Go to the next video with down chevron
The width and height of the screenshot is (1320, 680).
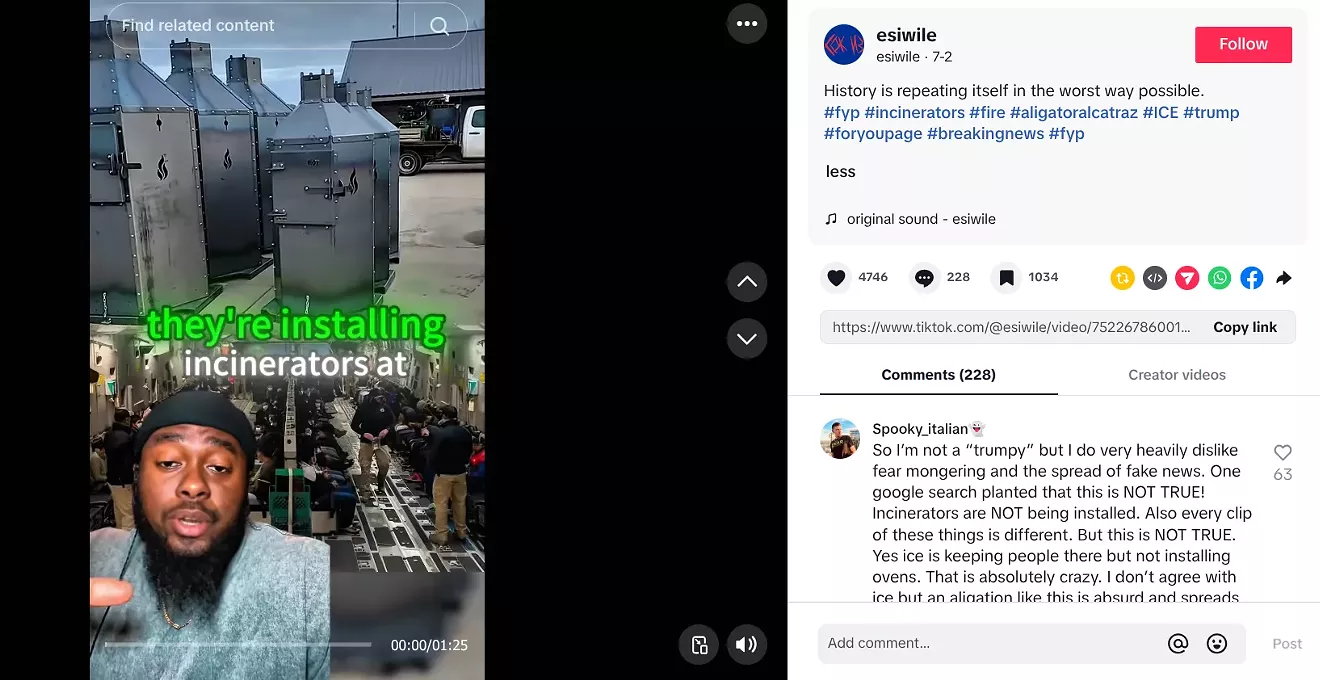coord(747,339)
